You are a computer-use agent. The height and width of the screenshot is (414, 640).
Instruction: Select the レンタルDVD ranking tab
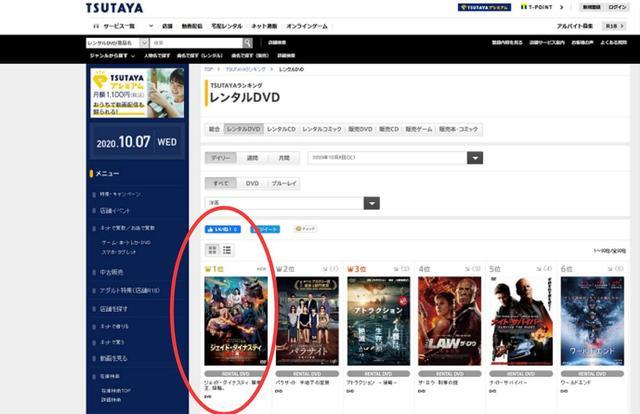click(243, 129)
